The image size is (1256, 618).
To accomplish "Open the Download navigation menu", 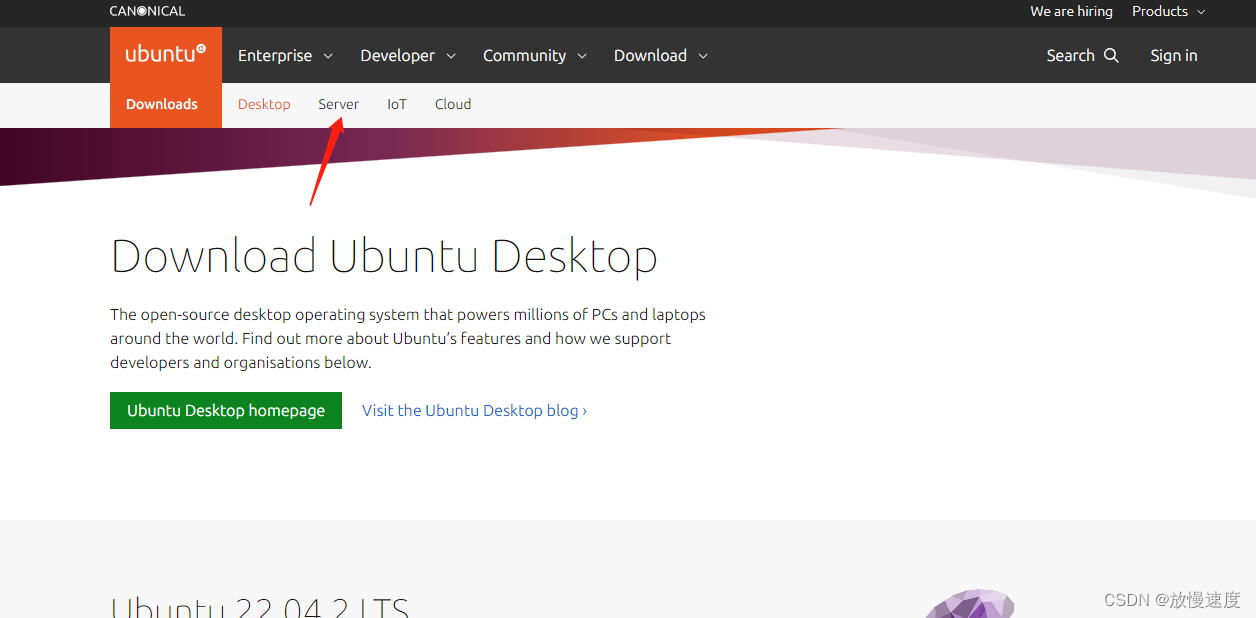I will point(660,55).
